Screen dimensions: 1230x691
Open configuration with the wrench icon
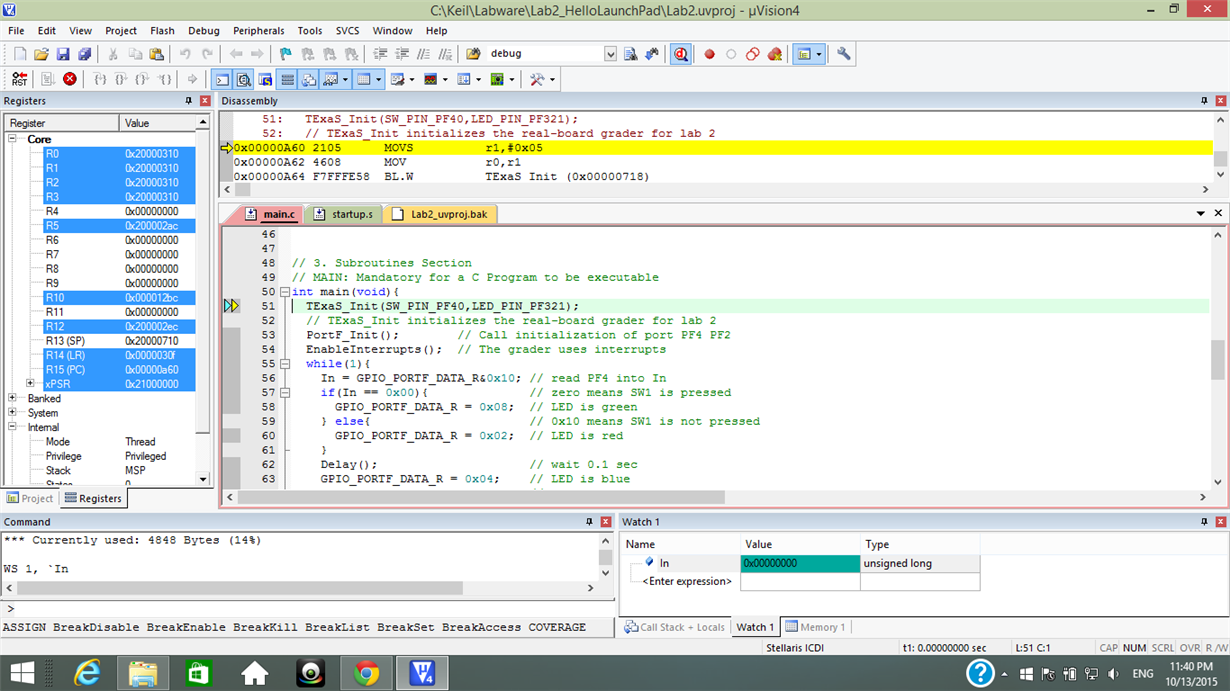(844, 54)
